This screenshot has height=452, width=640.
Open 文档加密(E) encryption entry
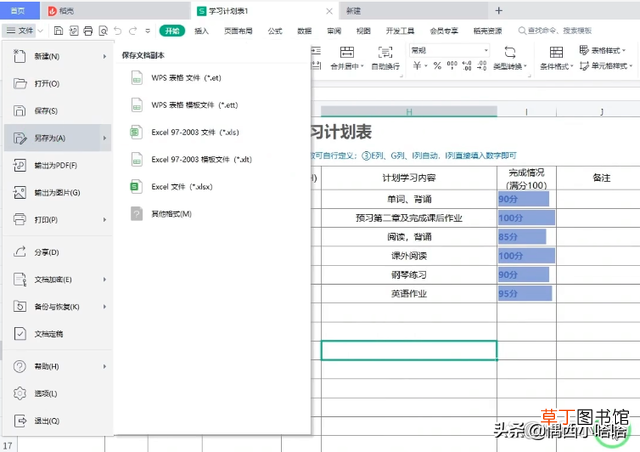point(58,279)
